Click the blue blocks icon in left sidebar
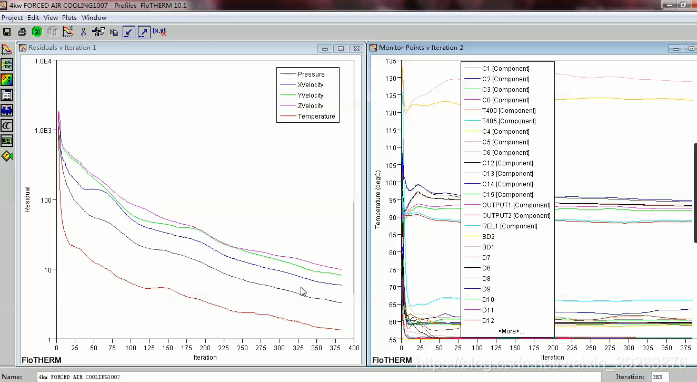This screenshot has width=697, height=382. (x=7, y=110)
